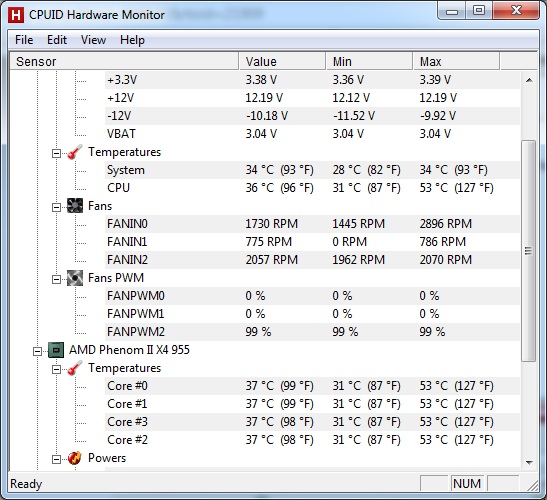Select the Fans PWM group label

click(x=116, y=278)
